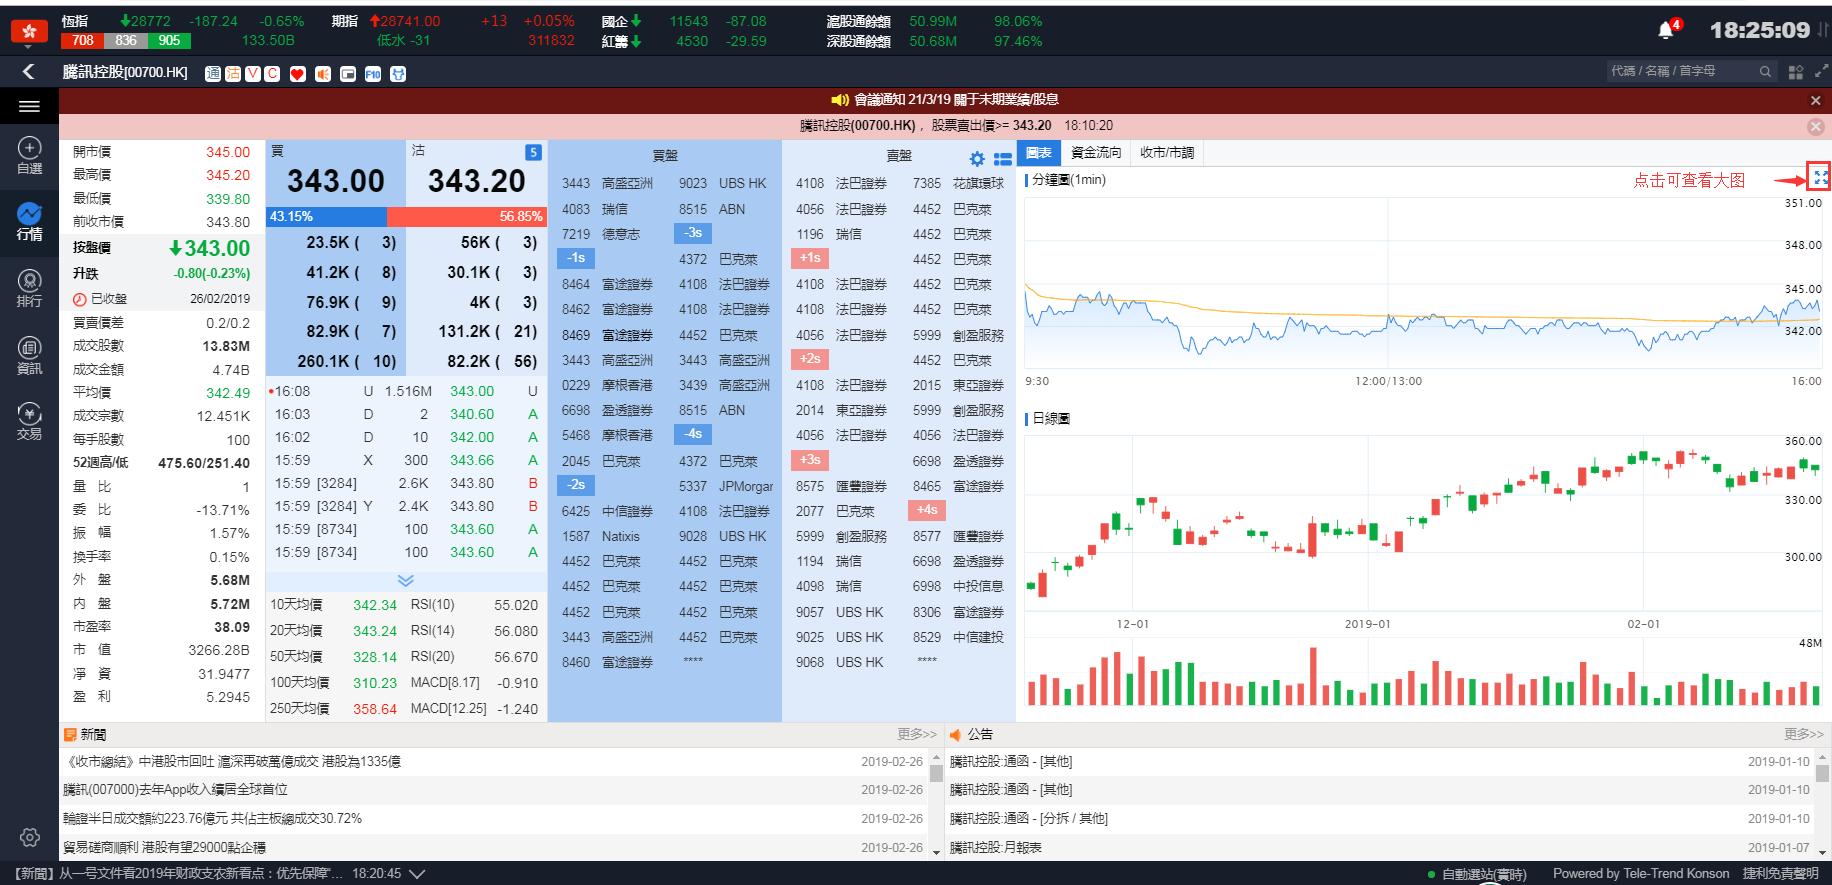Click Hong Kong flag market icon
This screenshot has height=885, width=1832.
point(29,31)
